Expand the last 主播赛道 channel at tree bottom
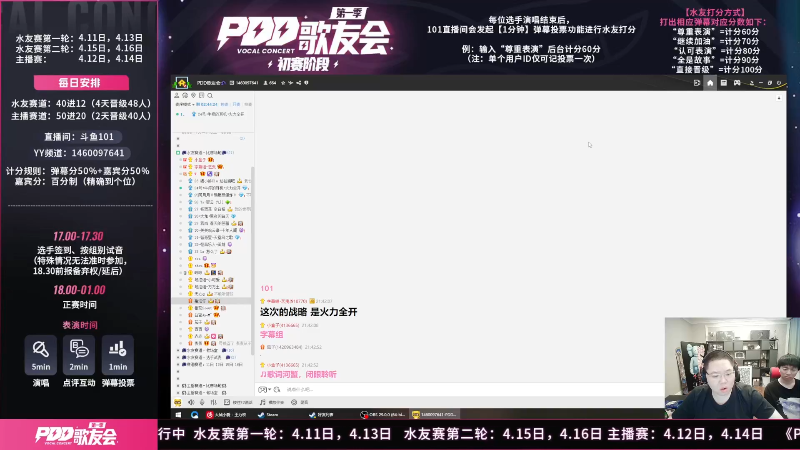 (x=178, y=393)
